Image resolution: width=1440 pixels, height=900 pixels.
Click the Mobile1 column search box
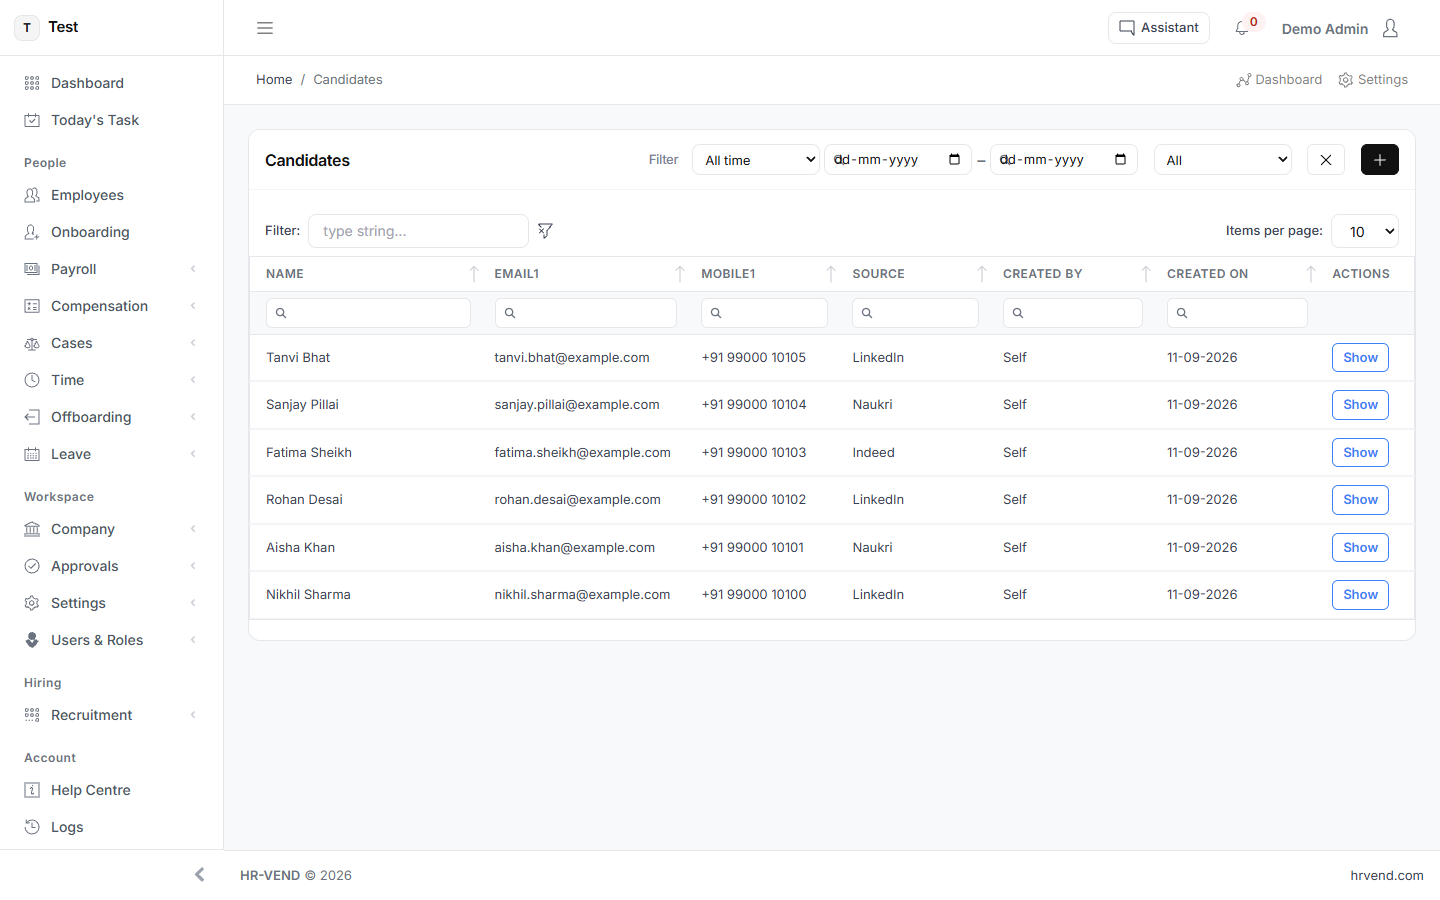764,313
